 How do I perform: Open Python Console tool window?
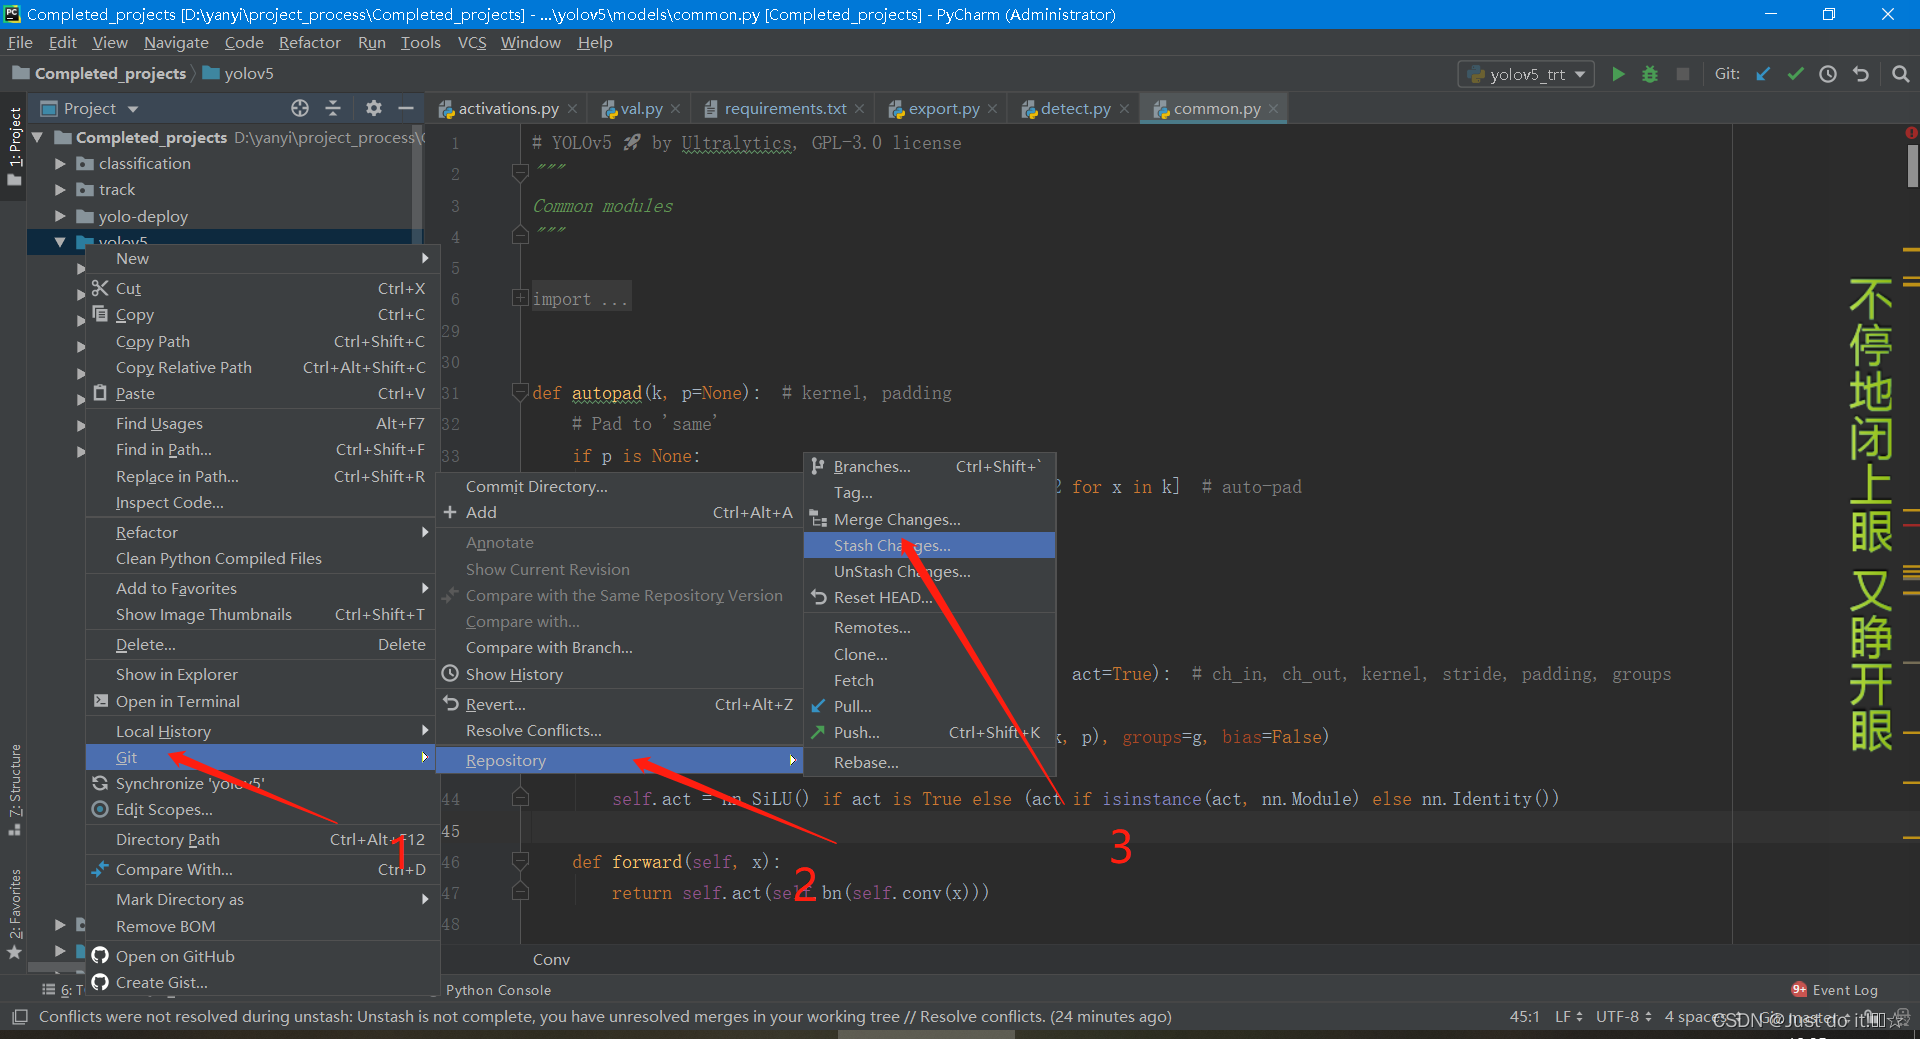[x=498, y=990]
